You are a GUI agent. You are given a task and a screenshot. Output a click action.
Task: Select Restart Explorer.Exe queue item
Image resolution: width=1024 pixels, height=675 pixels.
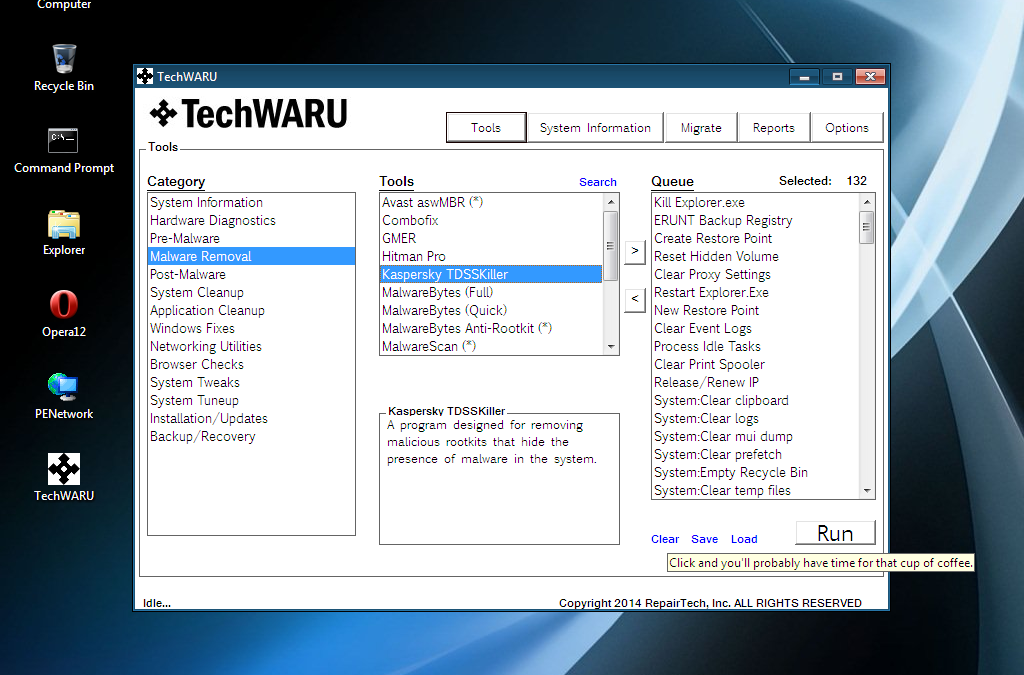[756, 292]
